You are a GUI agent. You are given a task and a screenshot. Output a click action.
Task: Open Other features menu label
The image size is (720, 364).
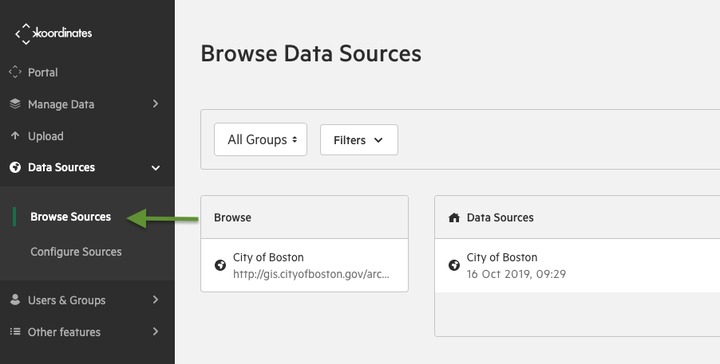[64, 332]
